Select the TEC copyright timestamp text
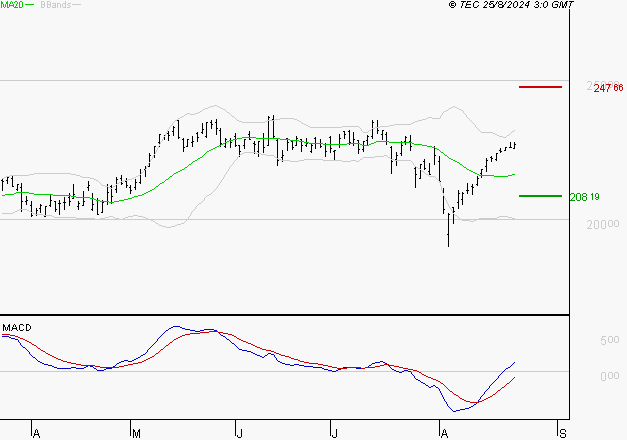This screenshot has height=440, width=627. click(511, 5)
